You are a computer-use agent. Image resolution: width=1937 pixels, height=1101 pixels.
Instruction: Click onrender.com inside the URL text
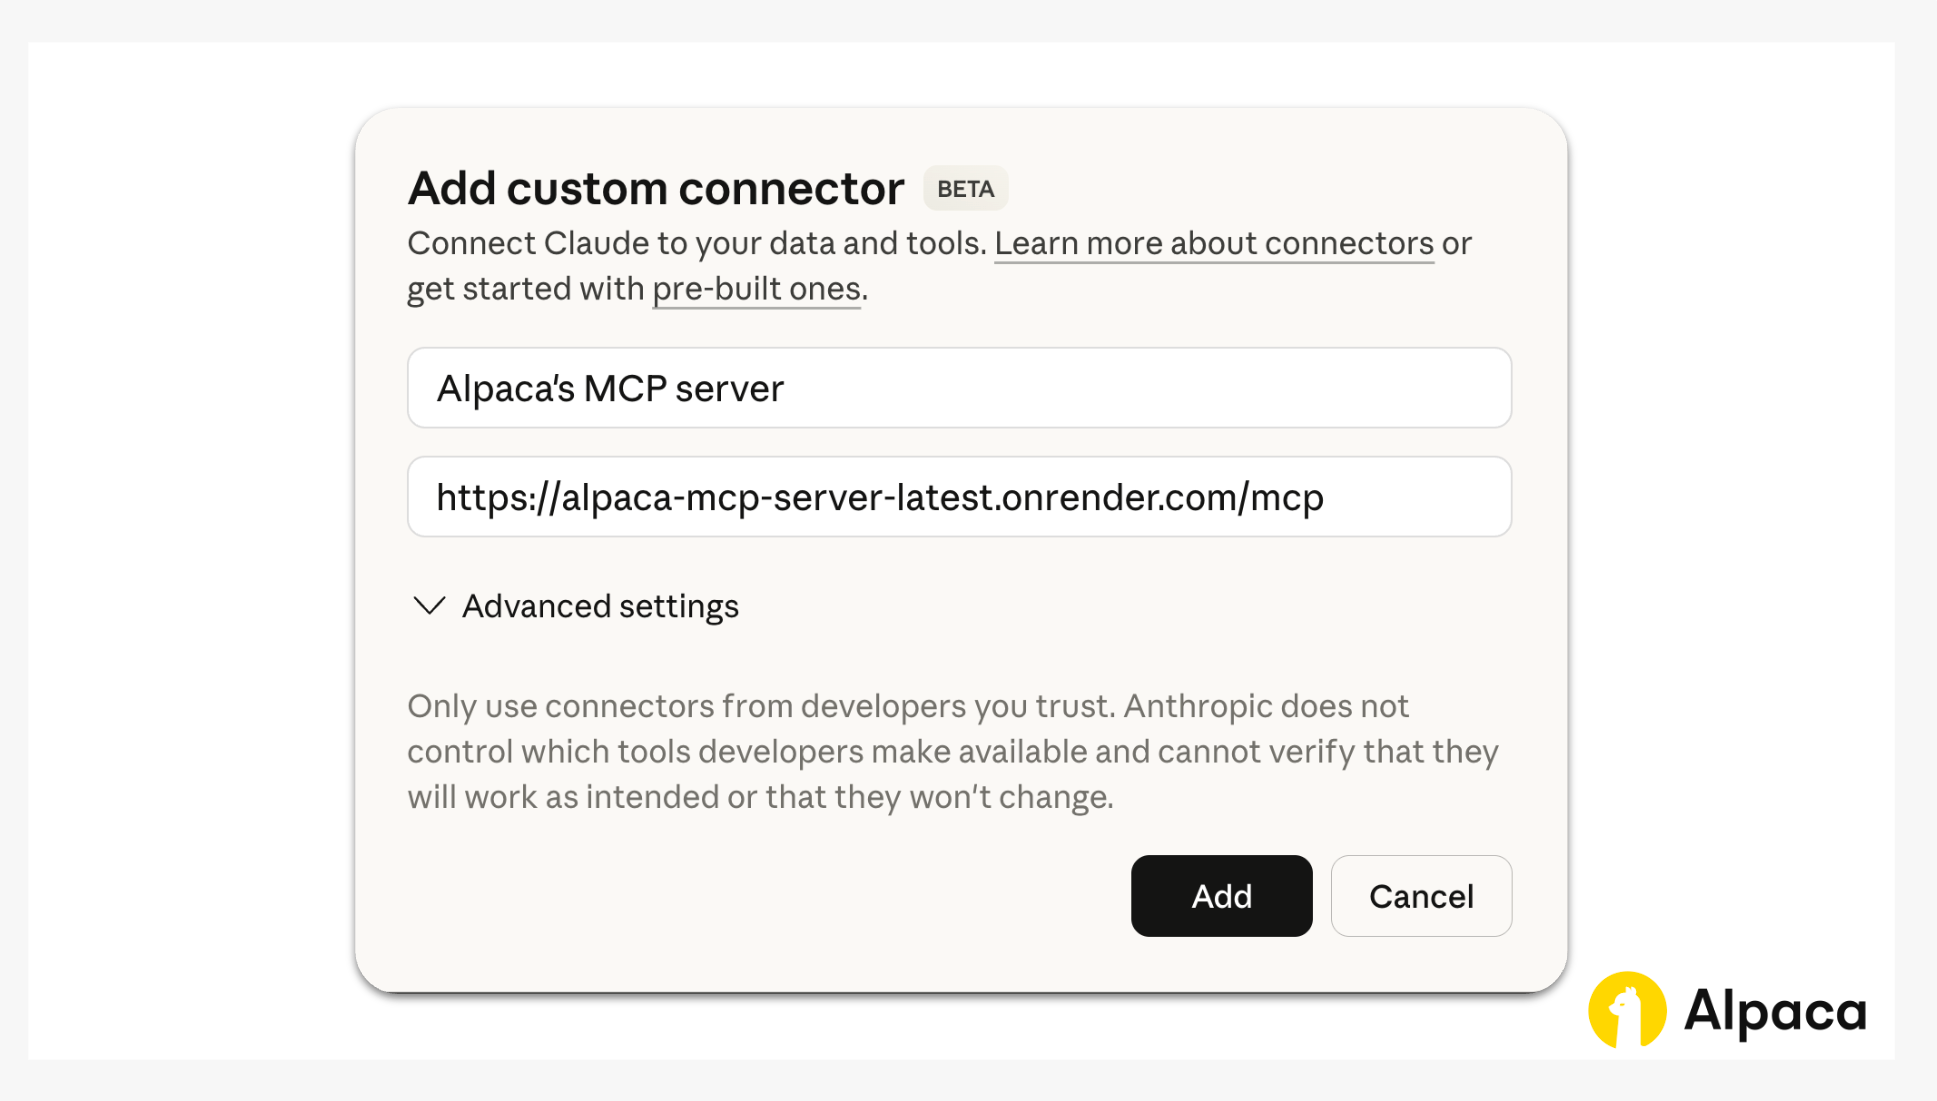(x=1118, y=497)
